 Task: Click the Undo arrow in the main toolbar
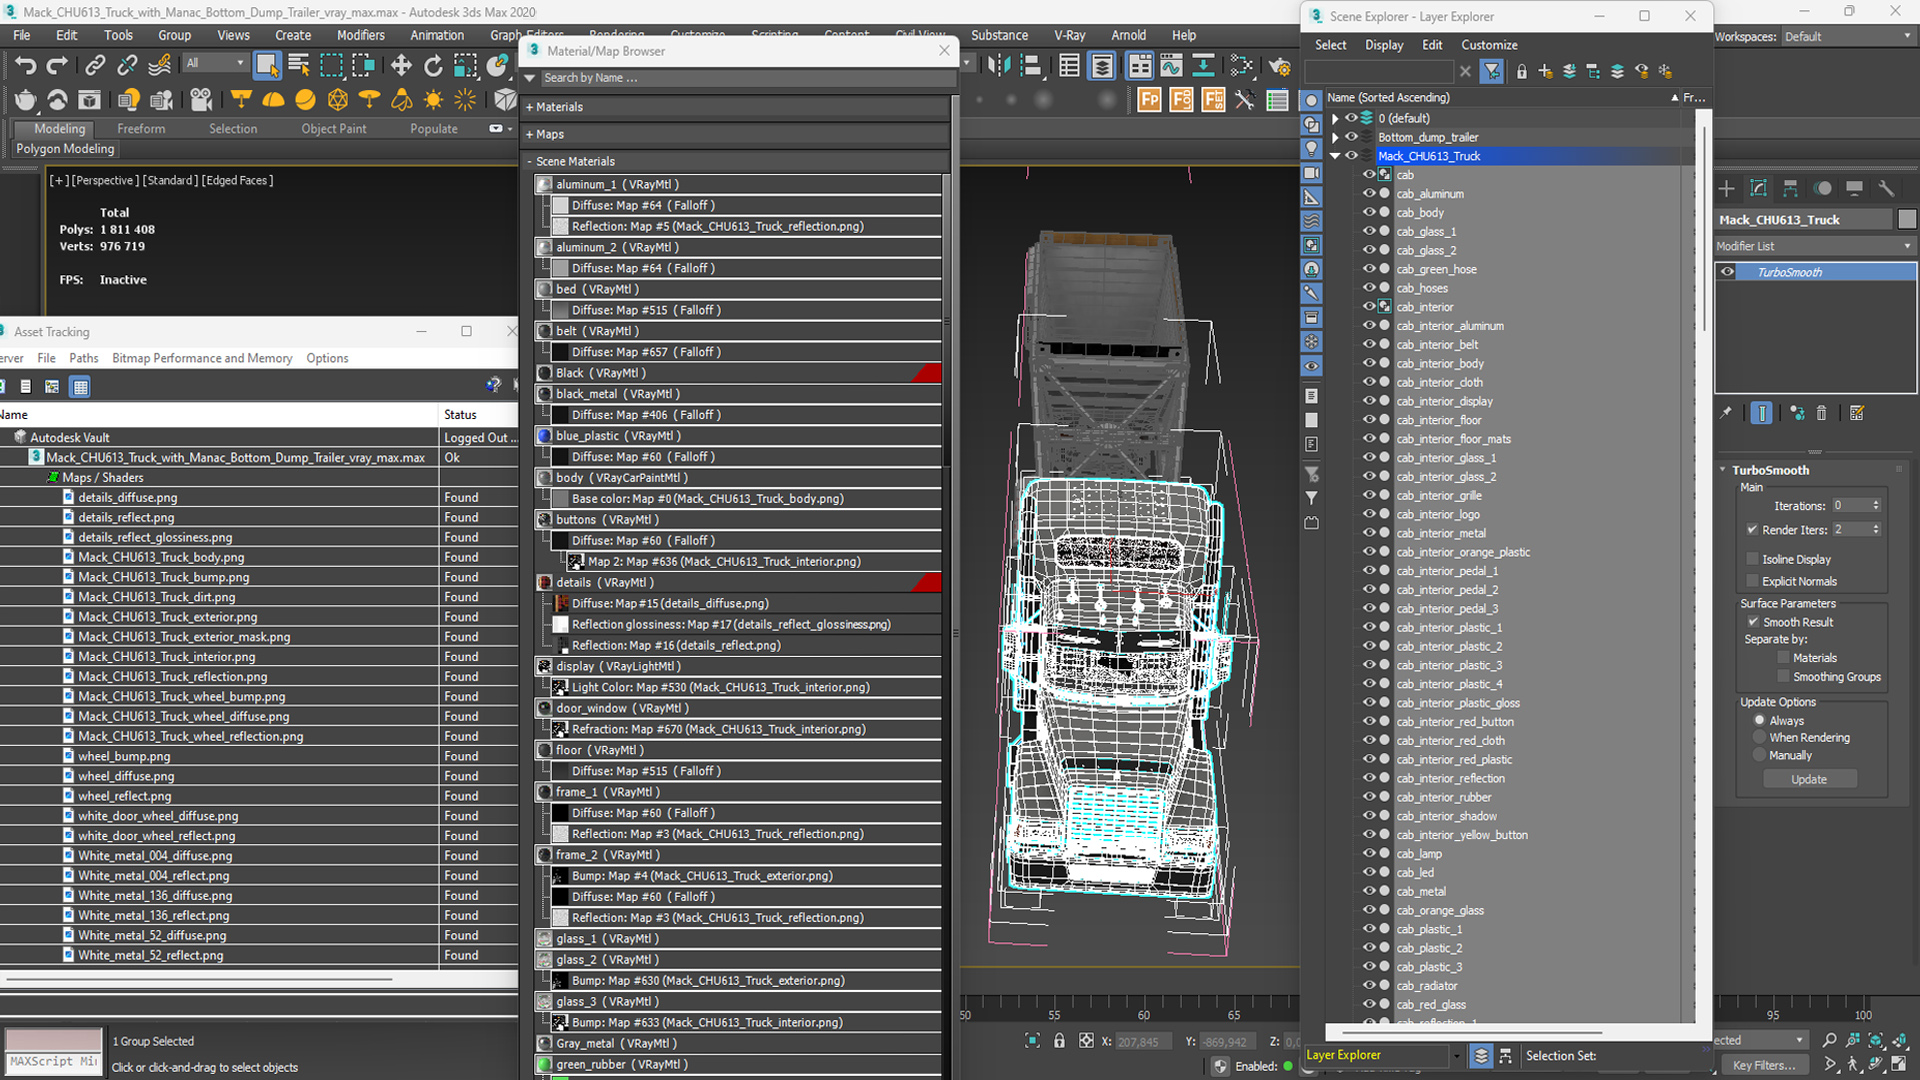coord(25,66)
